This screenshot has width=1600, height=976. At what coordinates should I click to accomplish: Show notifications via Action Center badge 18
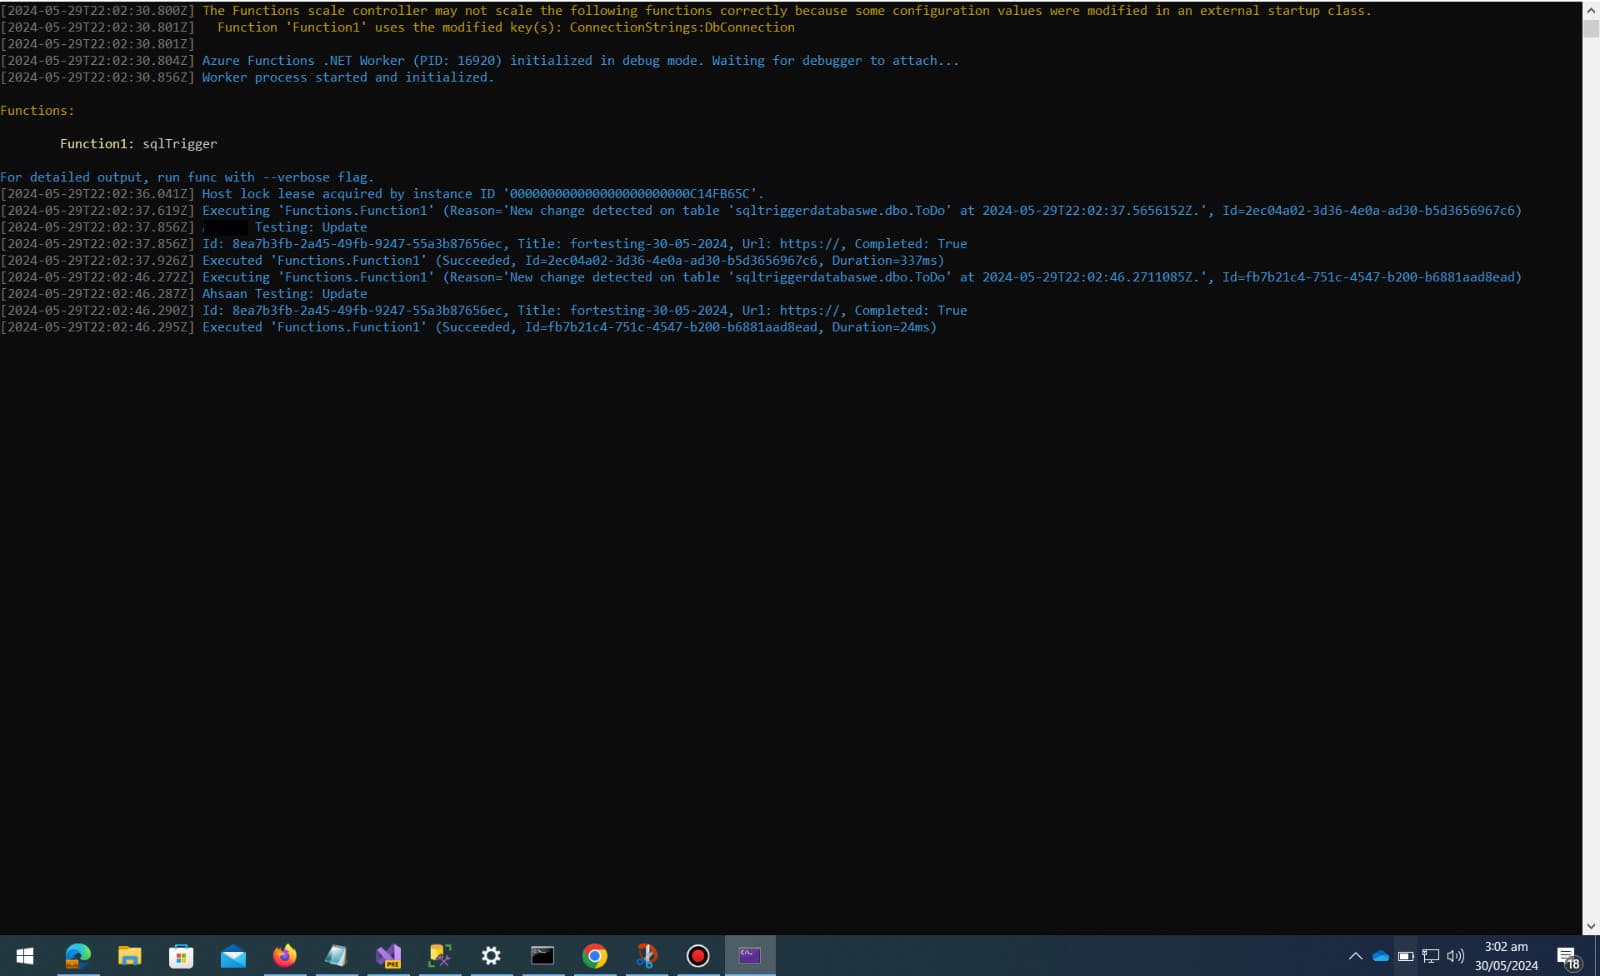coord(1567,956)
